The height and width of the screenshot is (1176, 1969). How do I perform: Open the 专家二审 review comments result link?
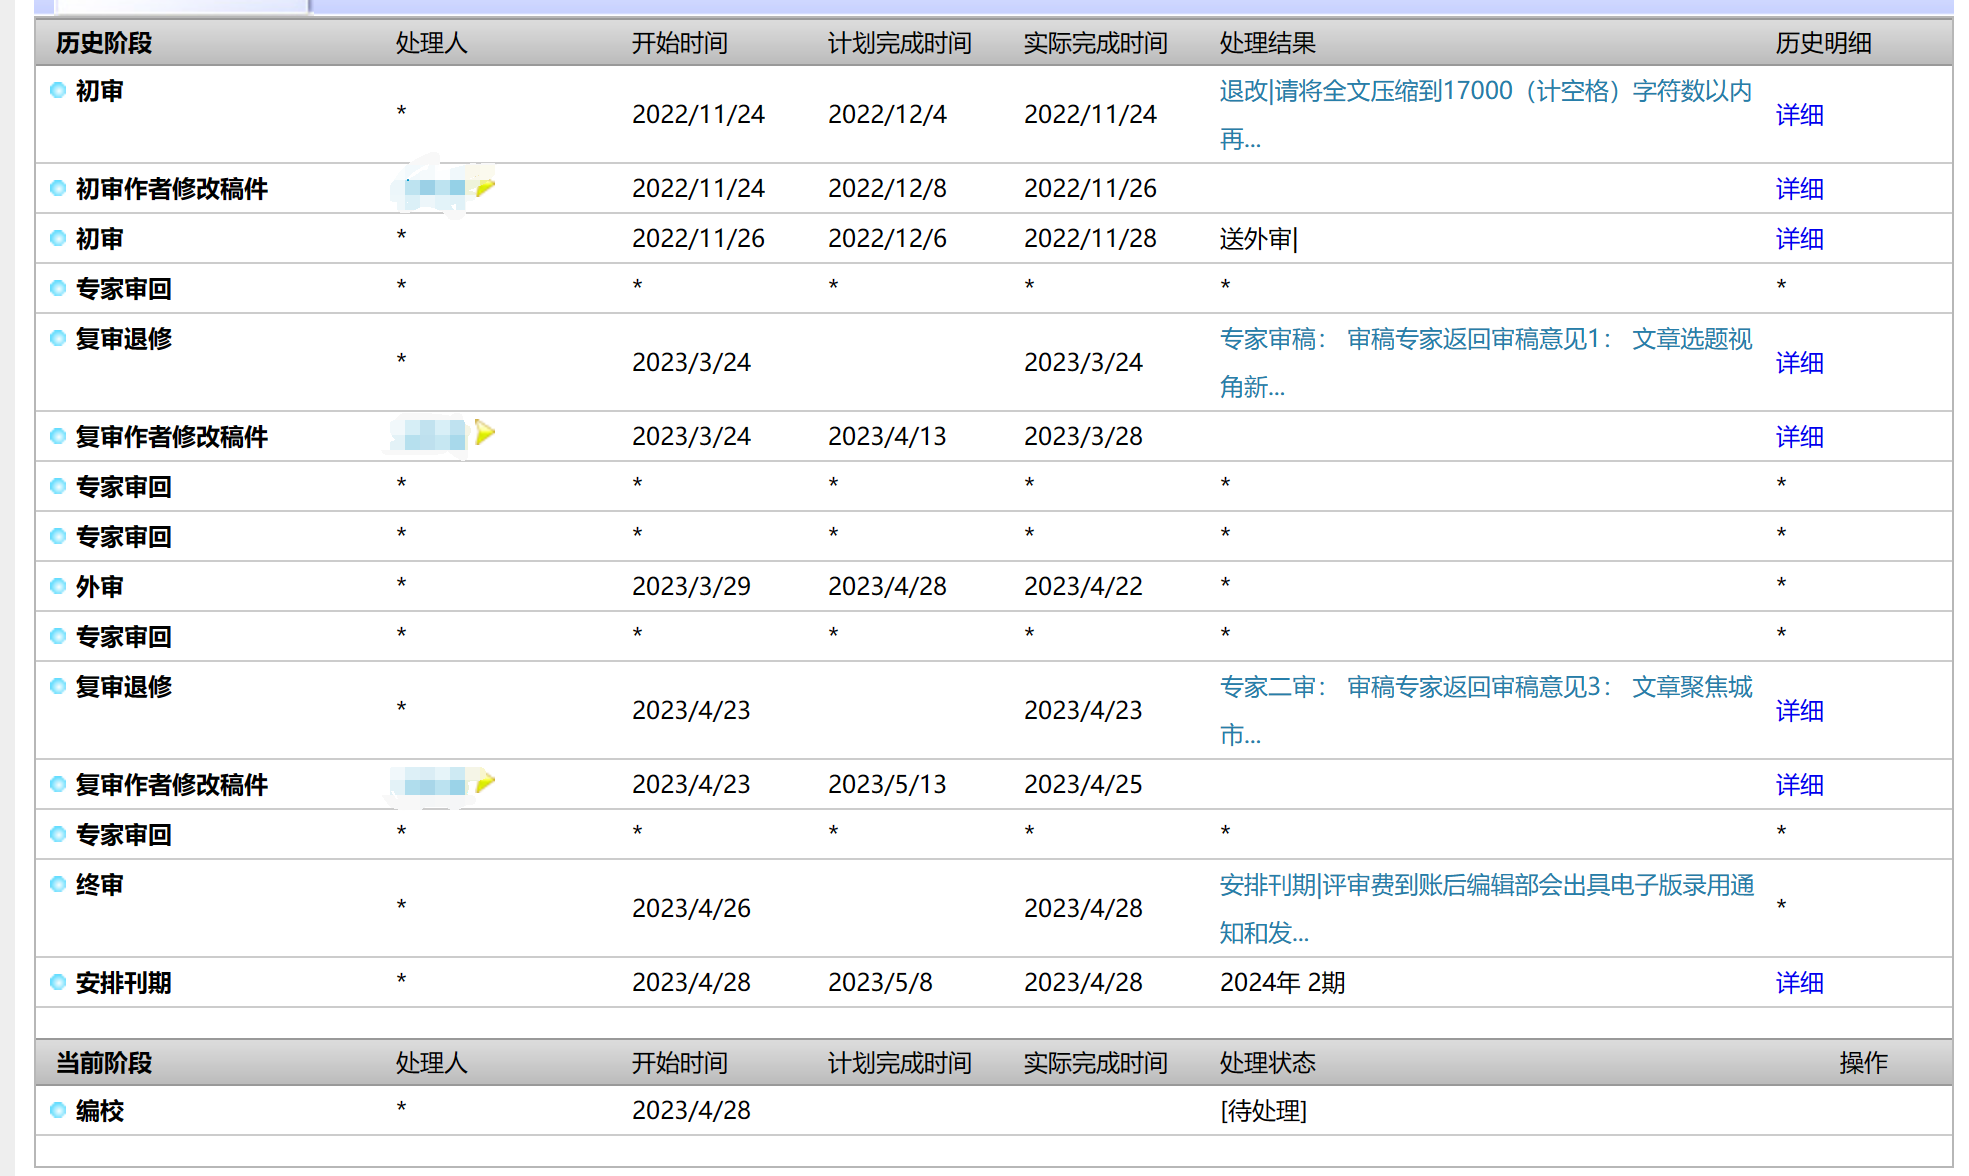[x=1485, y=688]
